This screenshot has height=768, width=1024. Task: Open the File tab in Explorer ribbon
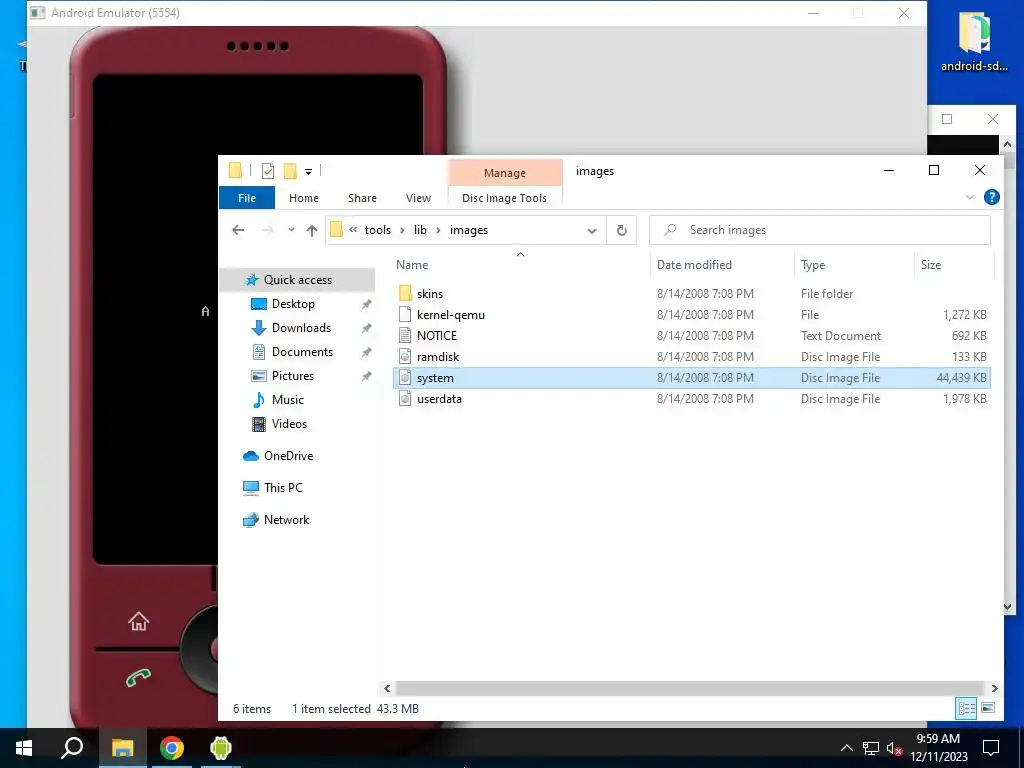point(247,198)
